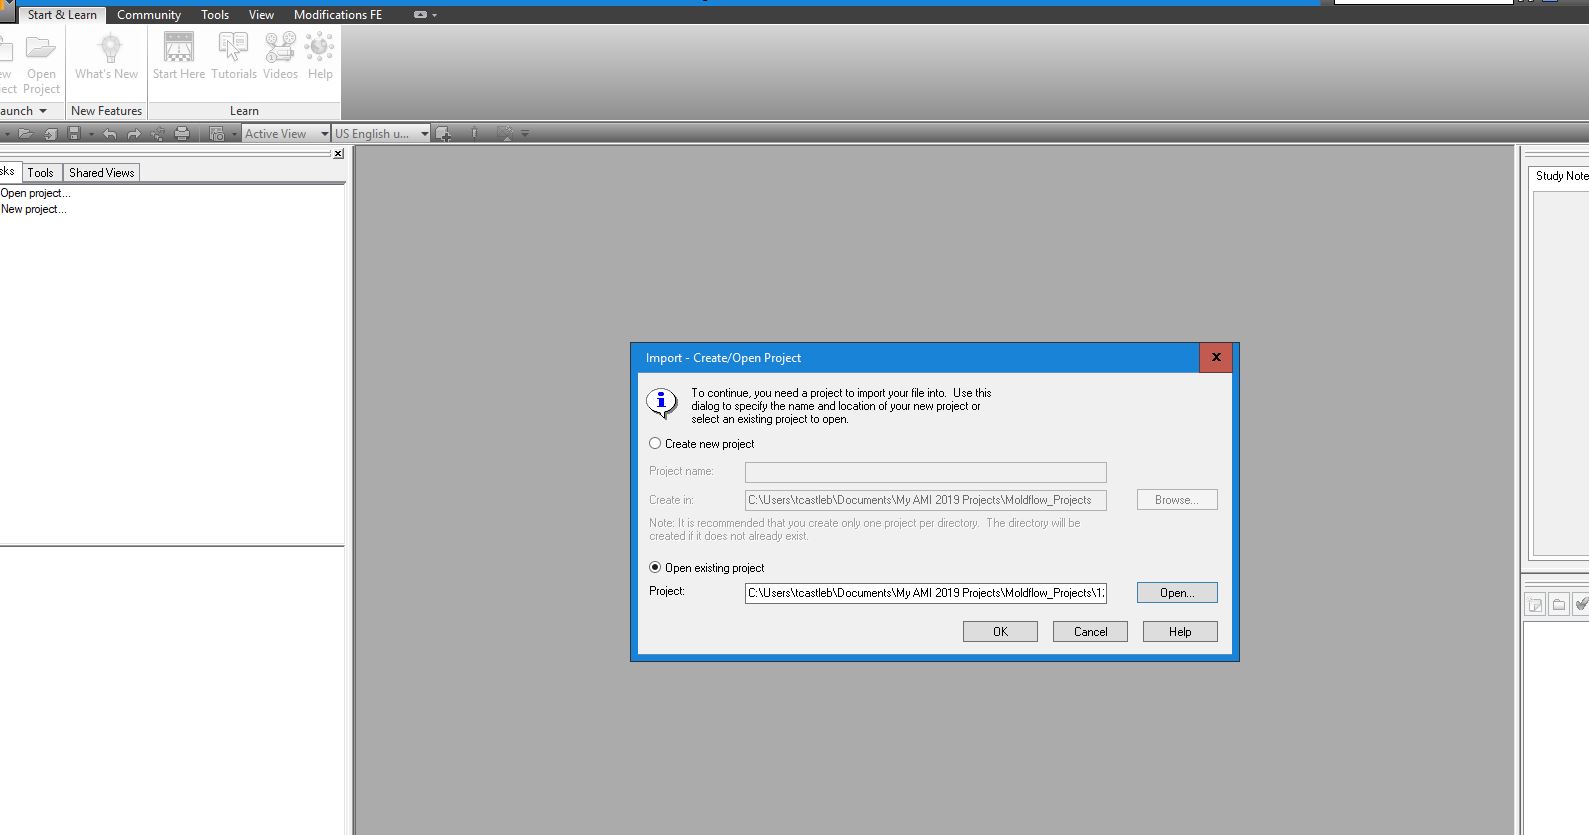Click the existing Project path field

[x=926, y=592]
